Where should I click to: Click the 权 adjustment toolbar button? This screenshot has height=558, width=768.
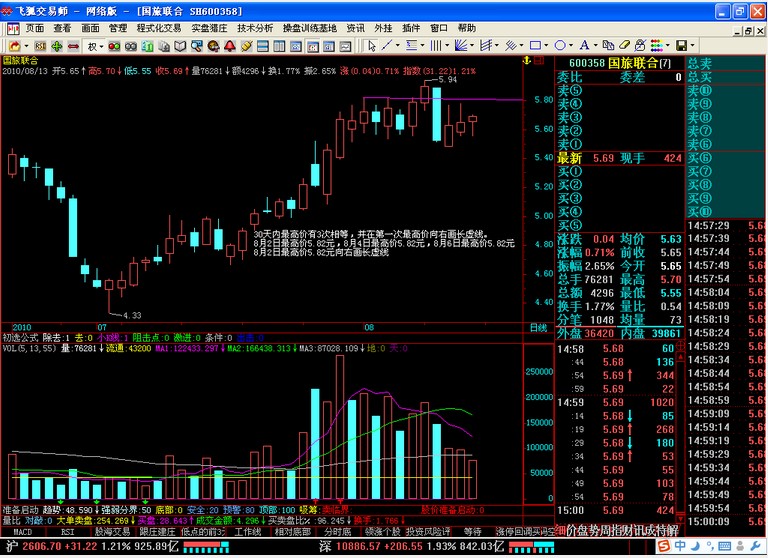pos(92,46)
